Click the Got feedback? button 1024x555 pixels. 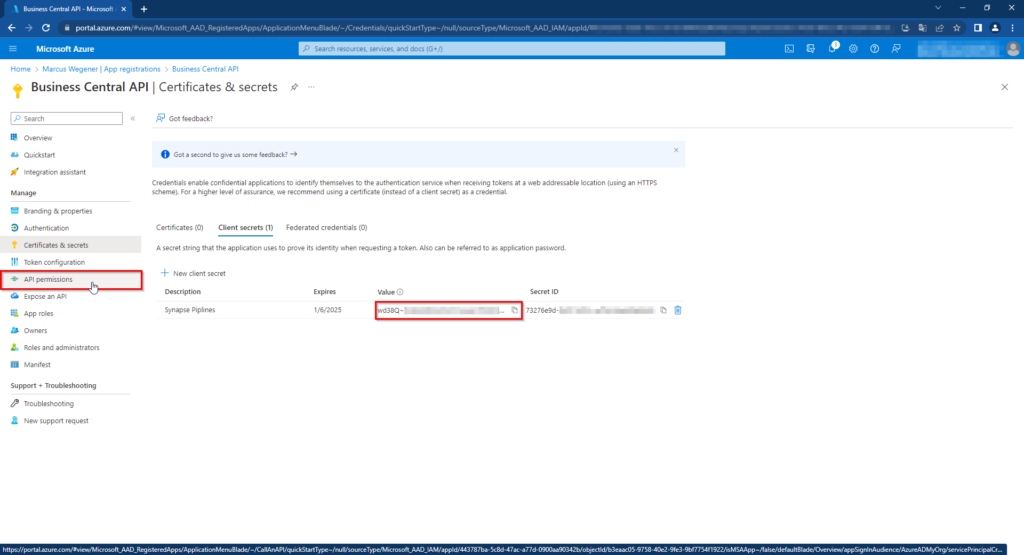[x=185, y=118]
